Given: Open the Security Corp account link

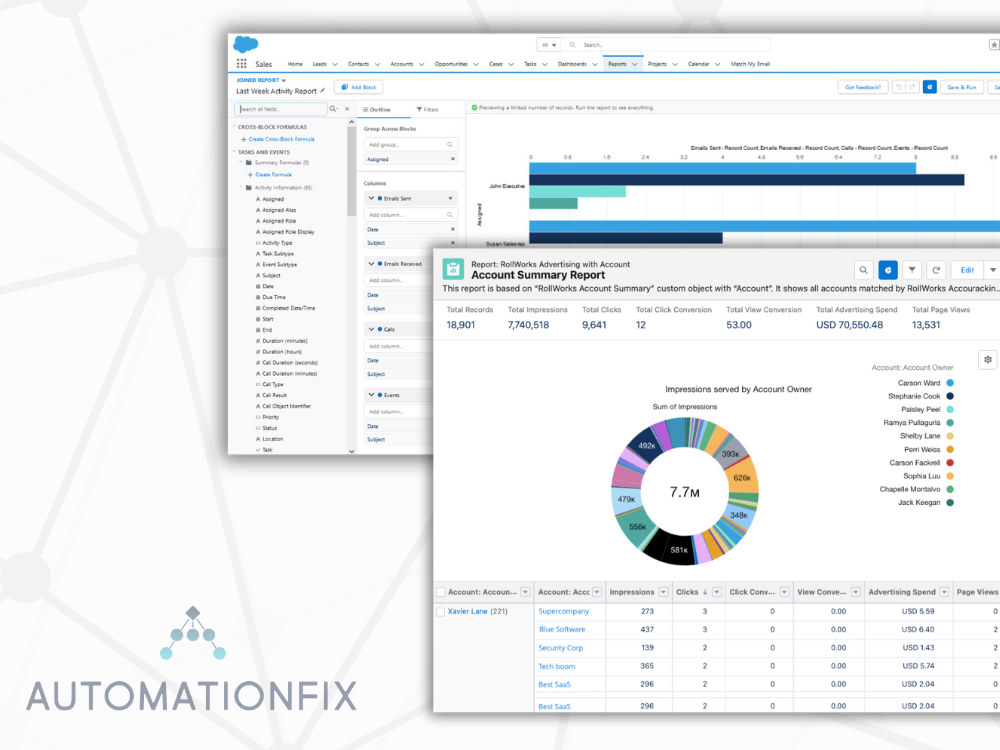Looking at the screenshot, I should [x=561, y=647].
